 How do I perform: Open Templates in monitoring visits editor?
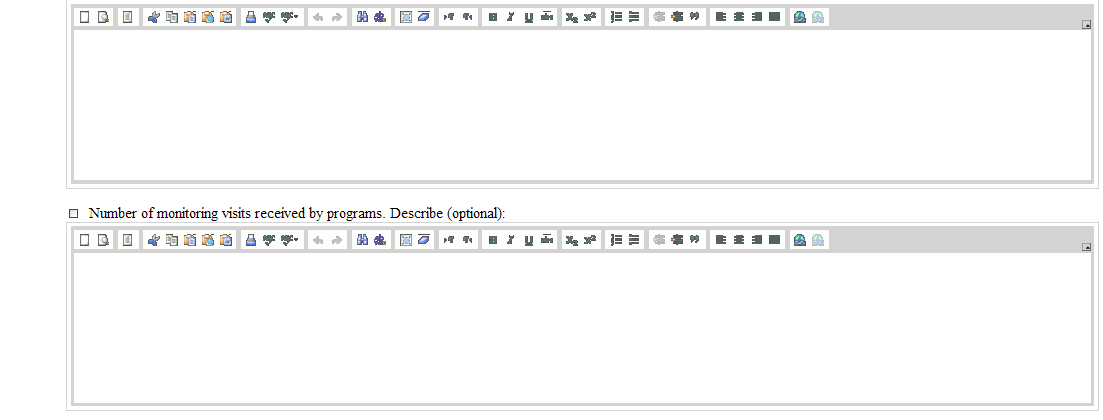(x=127, y=240)
